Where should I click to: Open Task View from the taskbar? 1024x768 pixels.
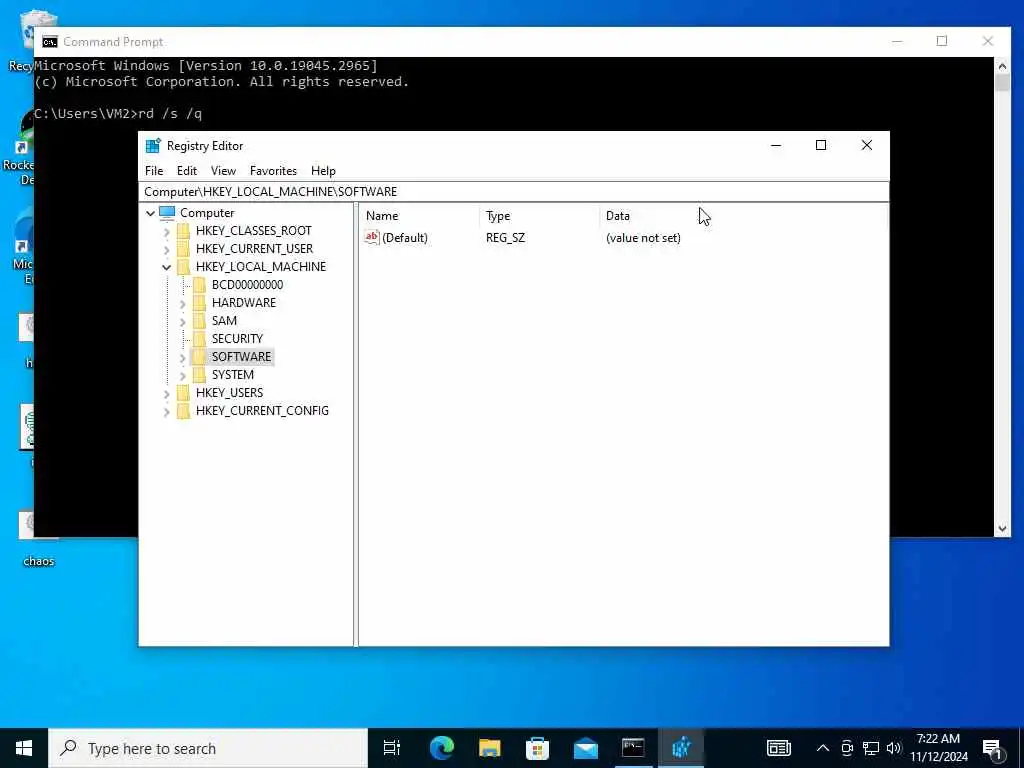point(392,748)
